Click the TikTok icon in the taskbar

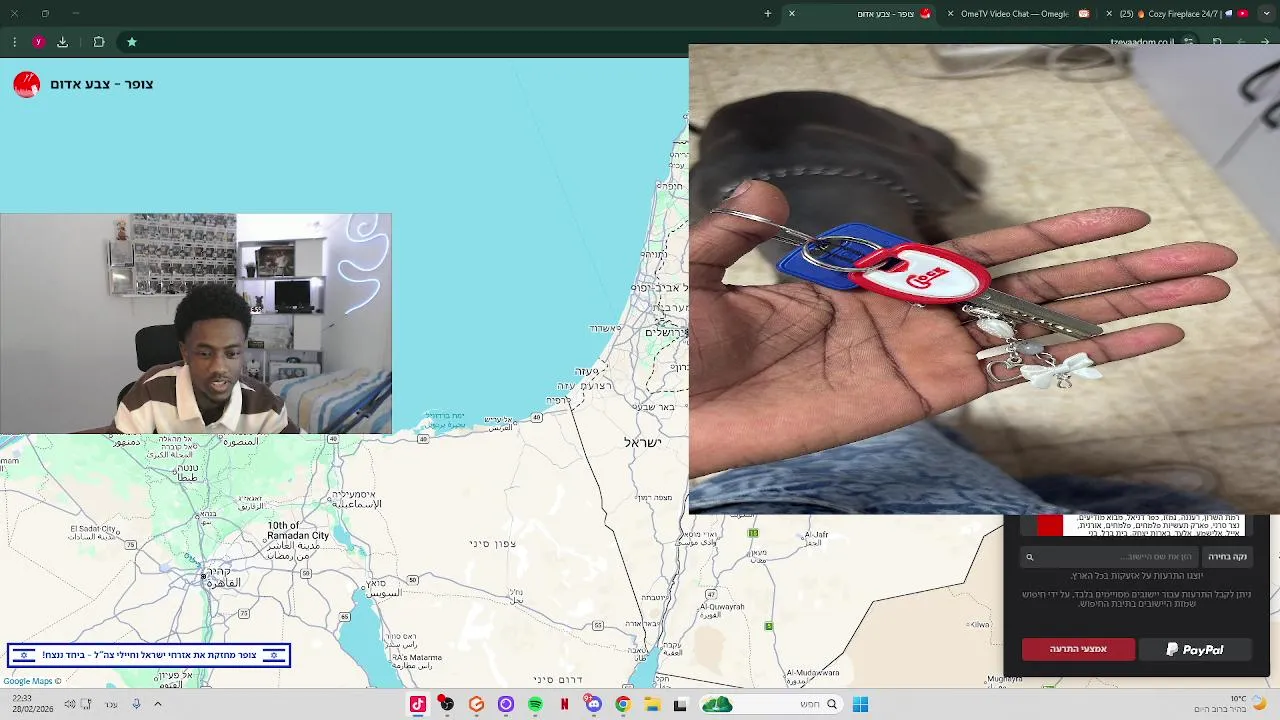coord(418,704)
